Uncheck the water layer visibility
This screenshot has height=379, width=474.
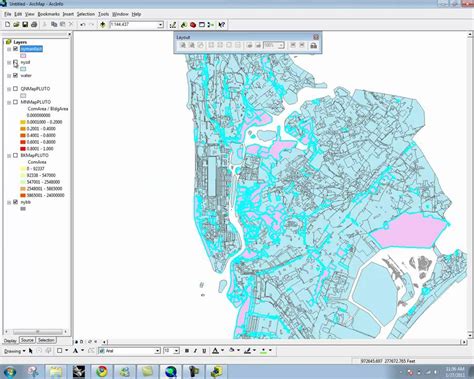[x=15, y=75]
